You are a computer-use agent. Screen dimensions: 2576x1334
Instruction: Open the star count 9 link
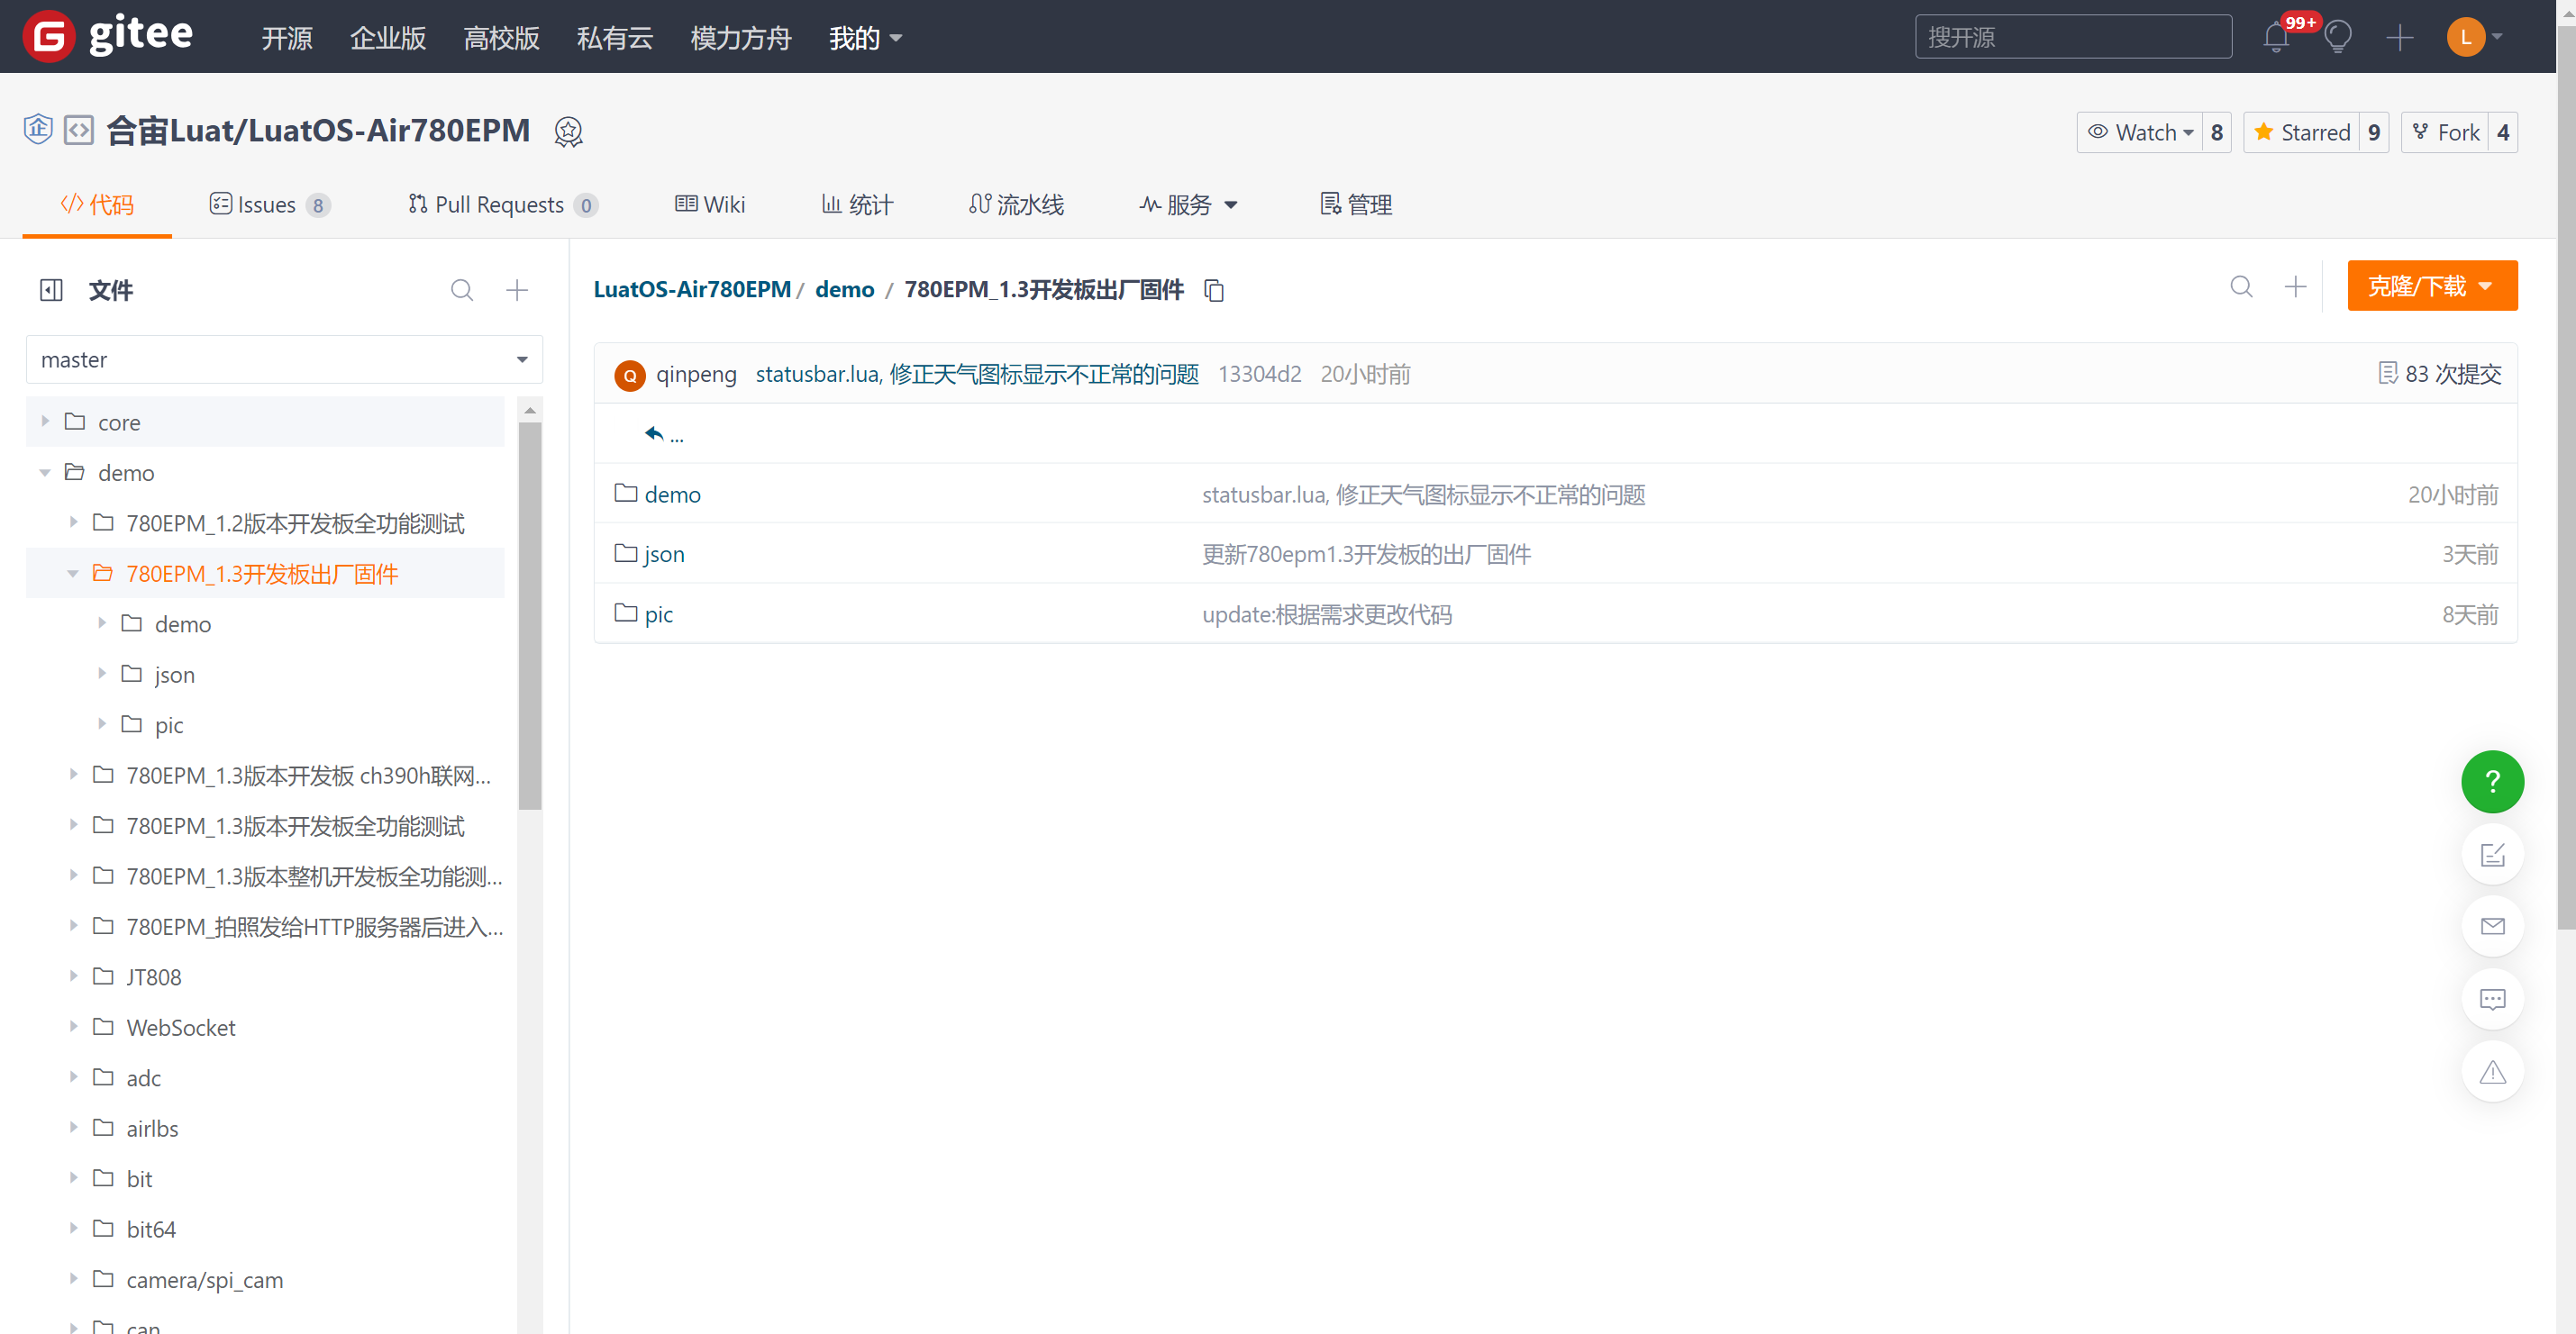point(2374,132)
